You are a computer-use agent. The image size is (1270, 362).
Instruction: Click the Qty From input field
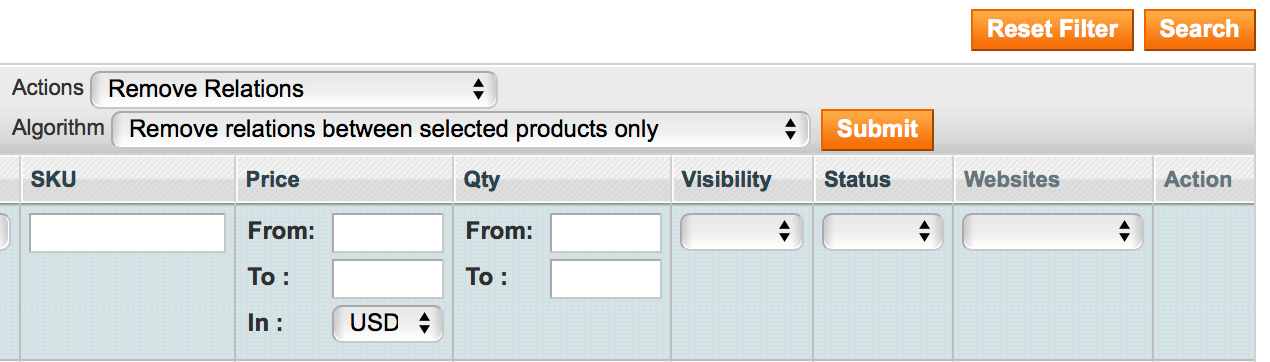606,233
